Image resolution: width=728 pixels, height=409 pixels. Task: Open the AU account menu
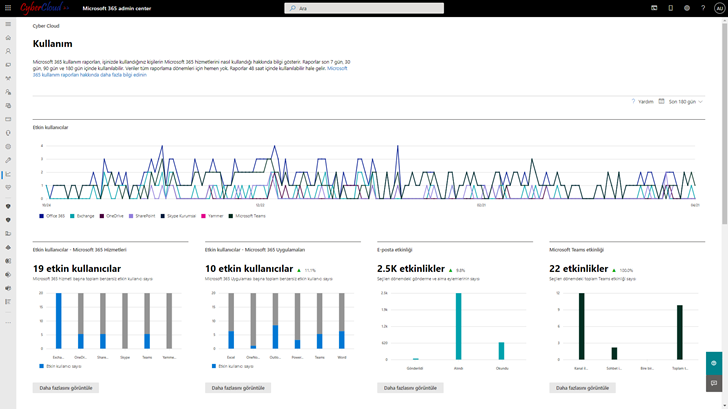(719, 8)
